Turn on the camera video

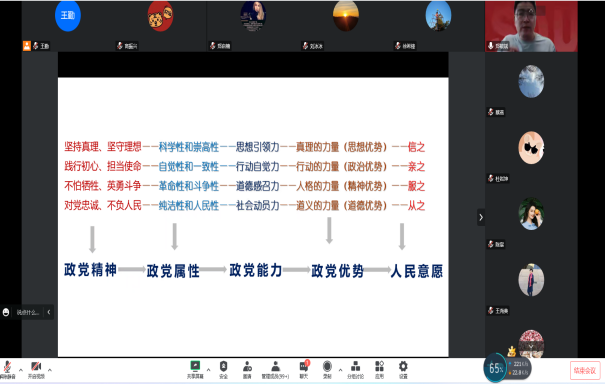[36, 369]
